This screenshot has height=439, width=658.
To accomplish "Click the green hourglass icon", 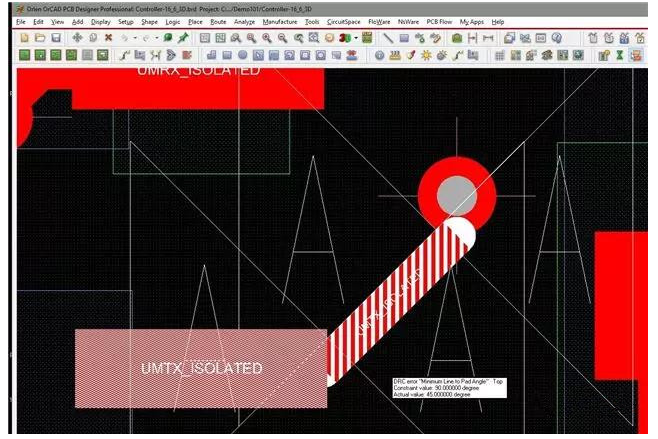I will (x=620, y=55).
